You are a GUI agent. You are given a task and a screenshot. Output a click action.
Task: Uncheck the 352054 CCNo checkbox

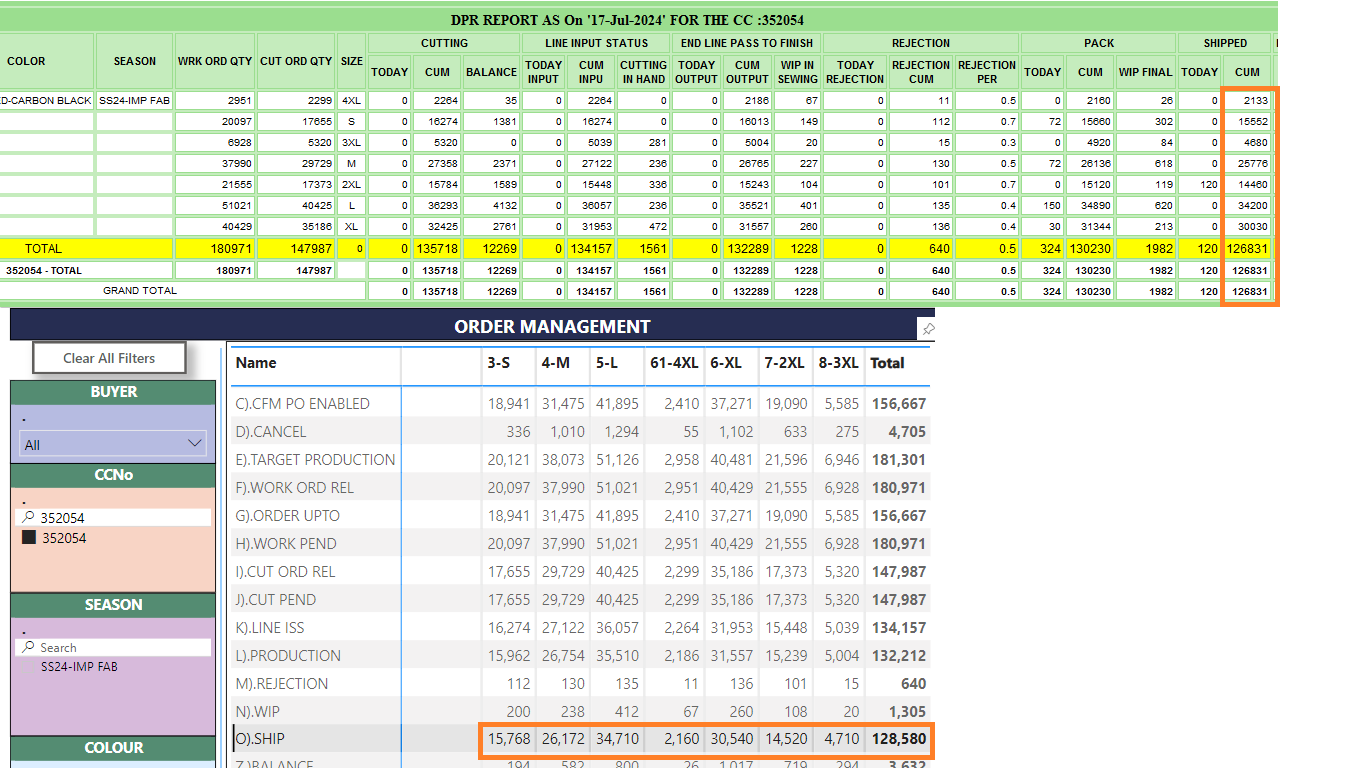pyautogui.click(x=29, y=538)
